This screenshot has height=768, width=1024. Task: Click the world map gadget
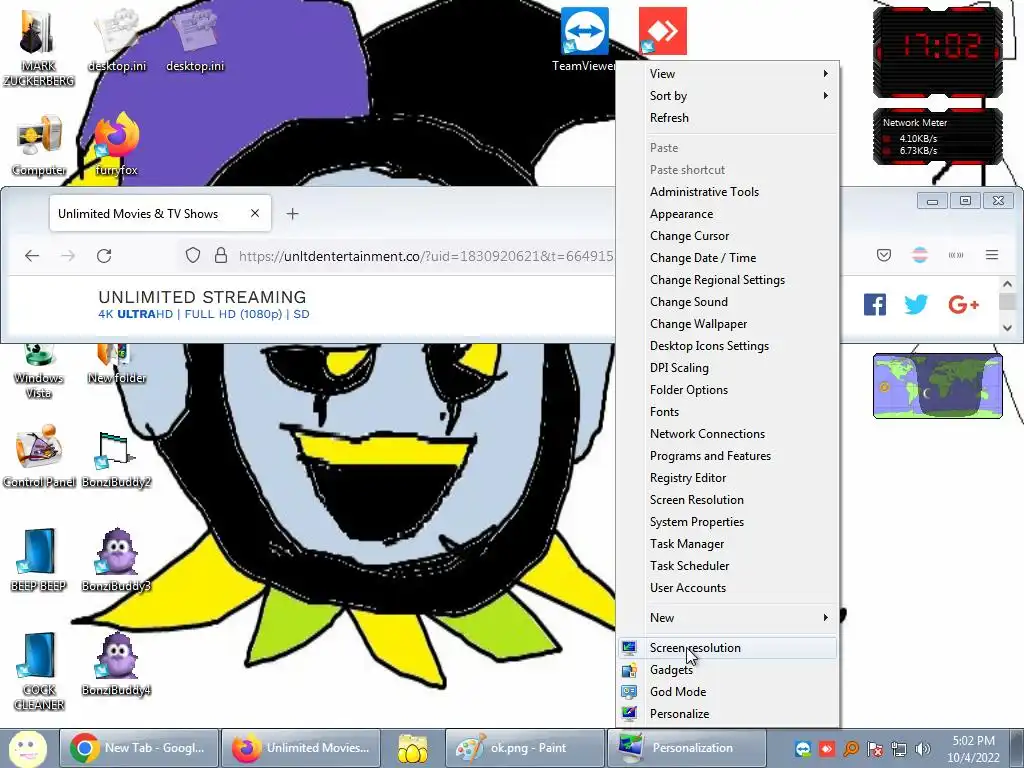tap(937, 386)
